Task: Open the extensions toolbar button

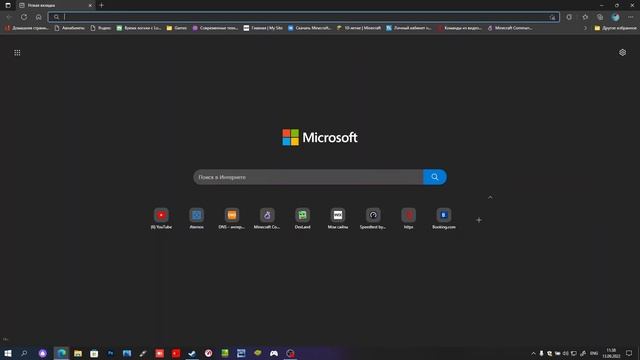Action: tap(569, 17)
